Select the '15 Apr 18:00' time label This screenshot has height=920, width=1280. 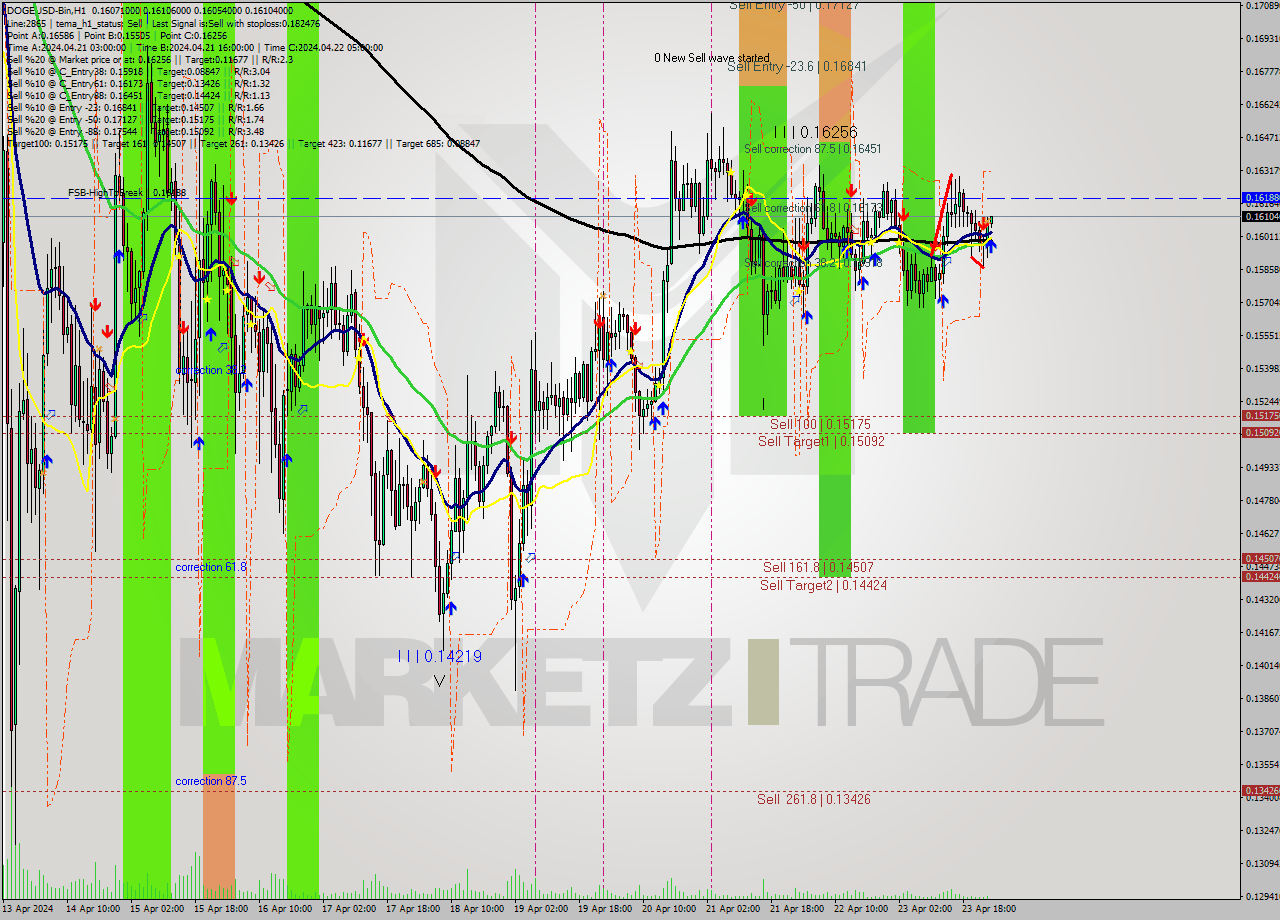click(220, 909)
